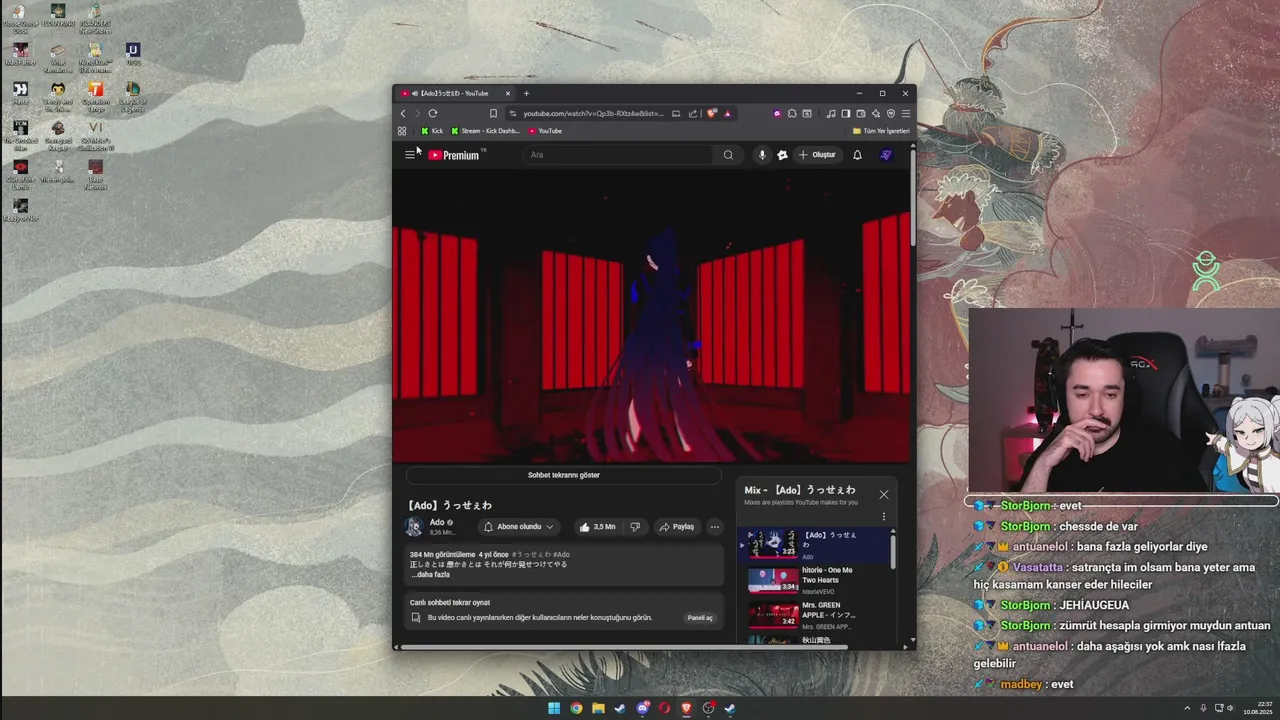This screenshot has height=720, width=1280.
Task: Expand the description with ...daha fazla
Action: 430,575
